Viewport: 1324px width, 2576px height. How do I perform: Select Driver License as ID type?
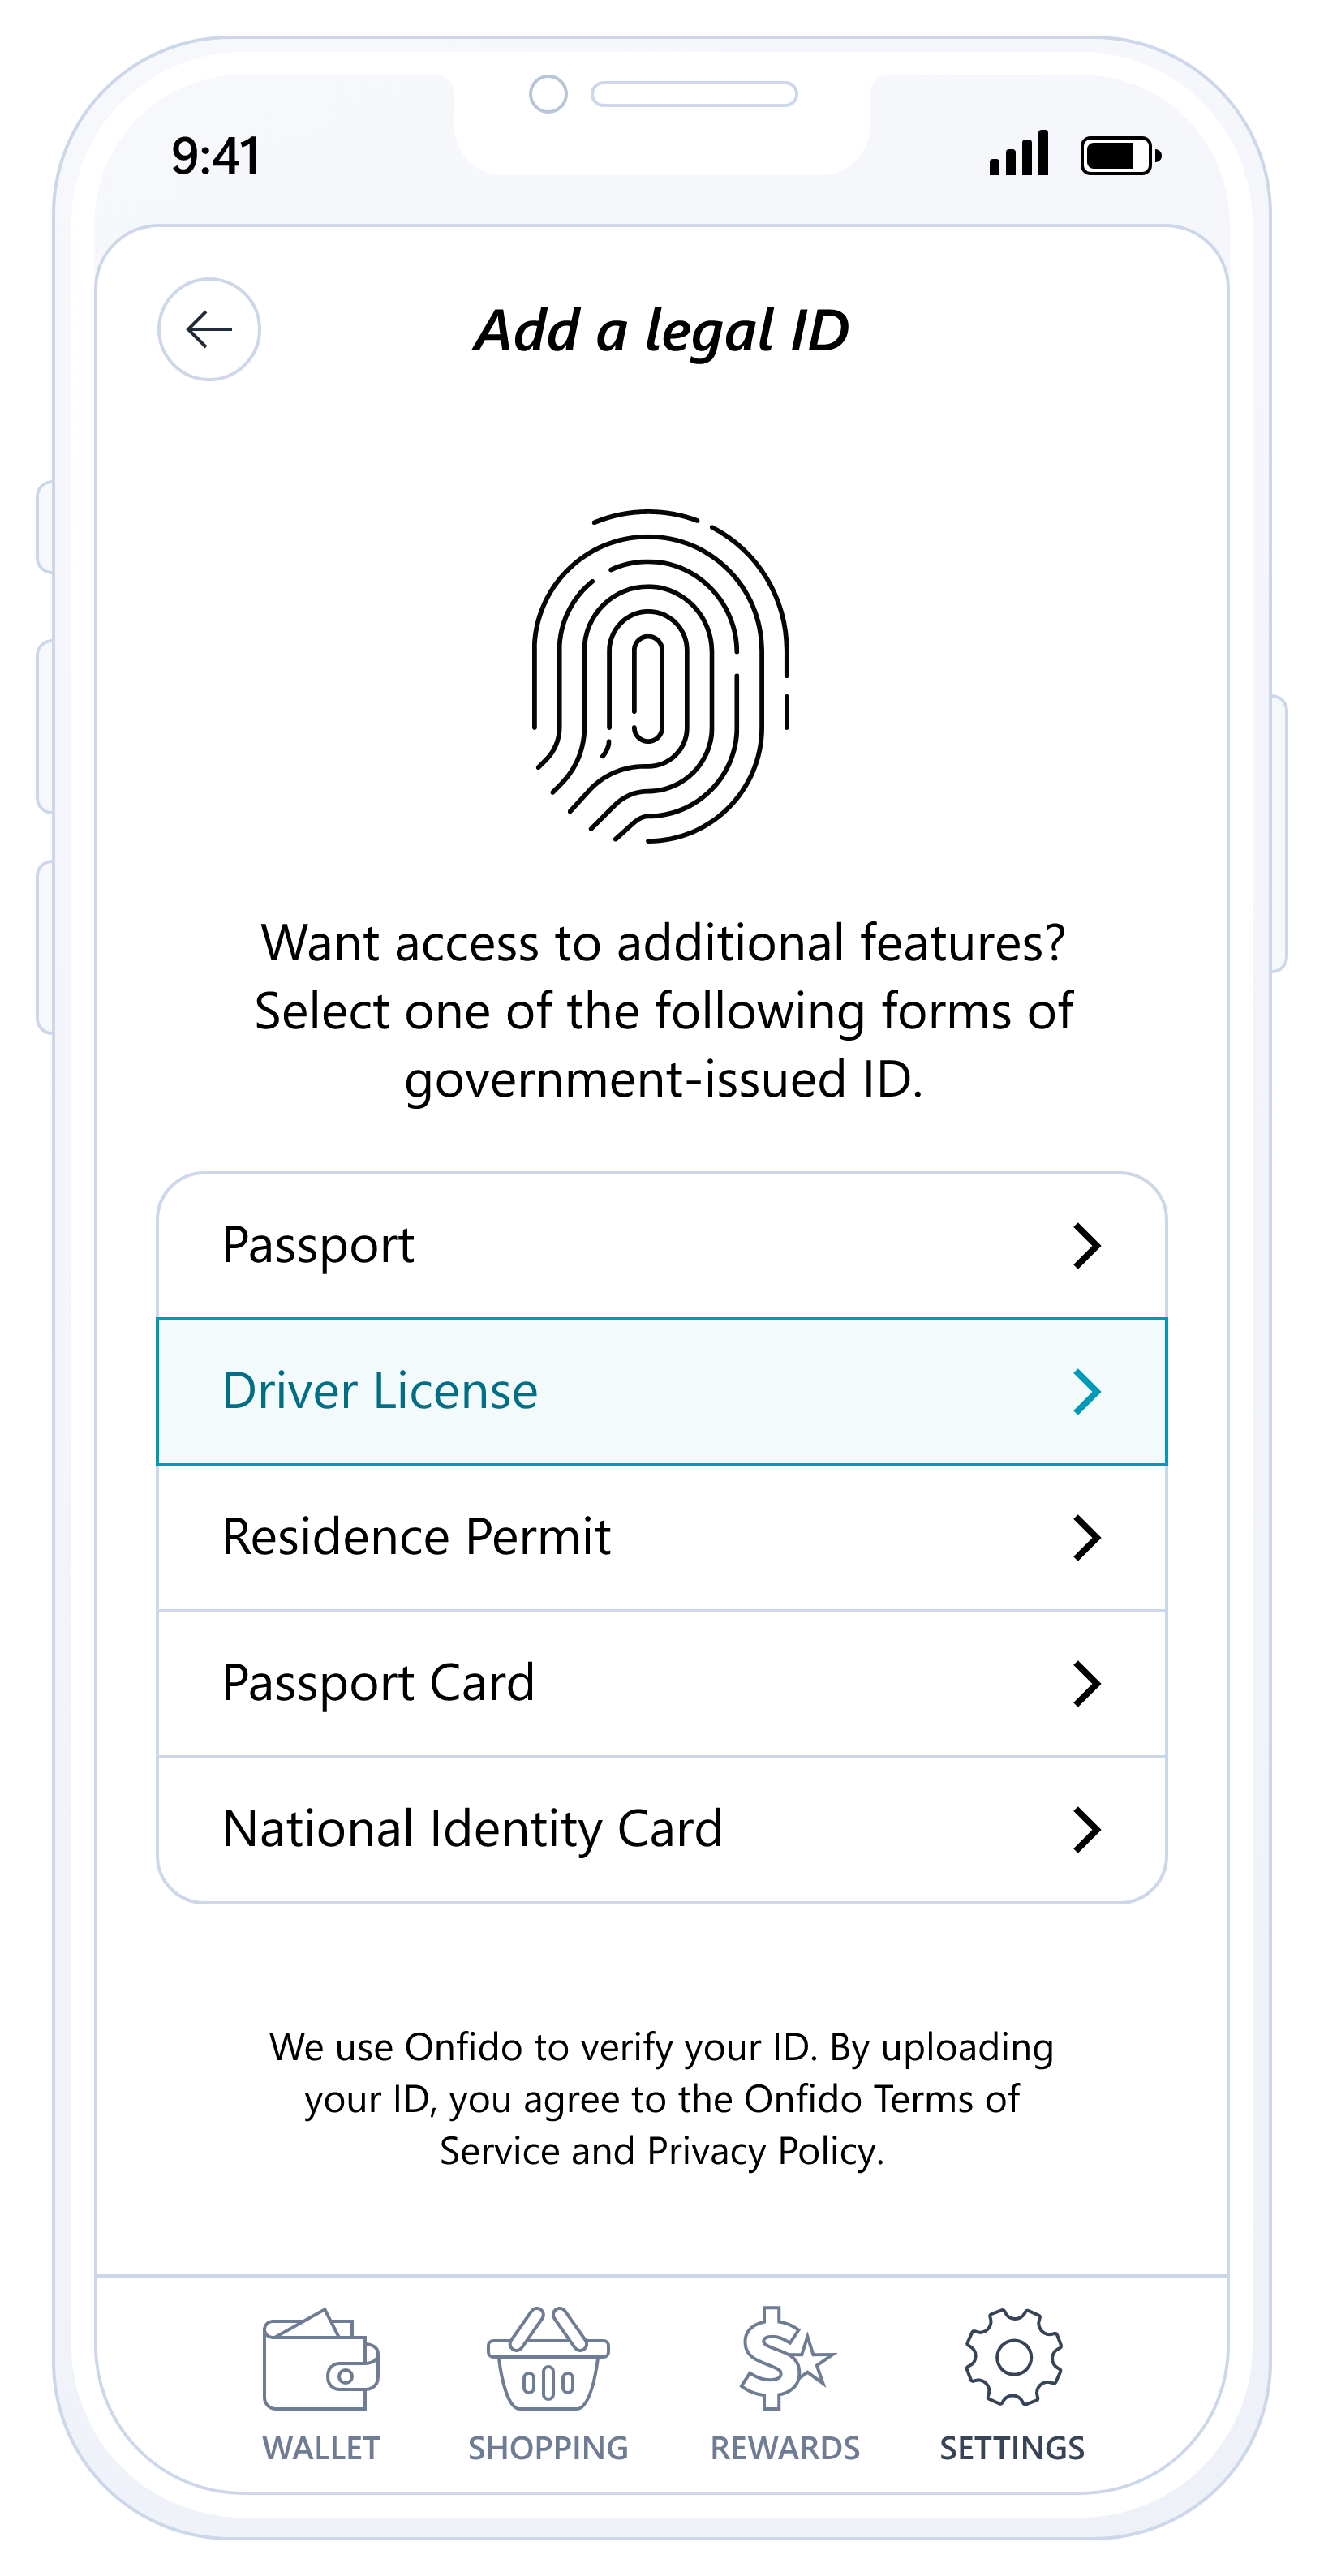(380, 1391)
